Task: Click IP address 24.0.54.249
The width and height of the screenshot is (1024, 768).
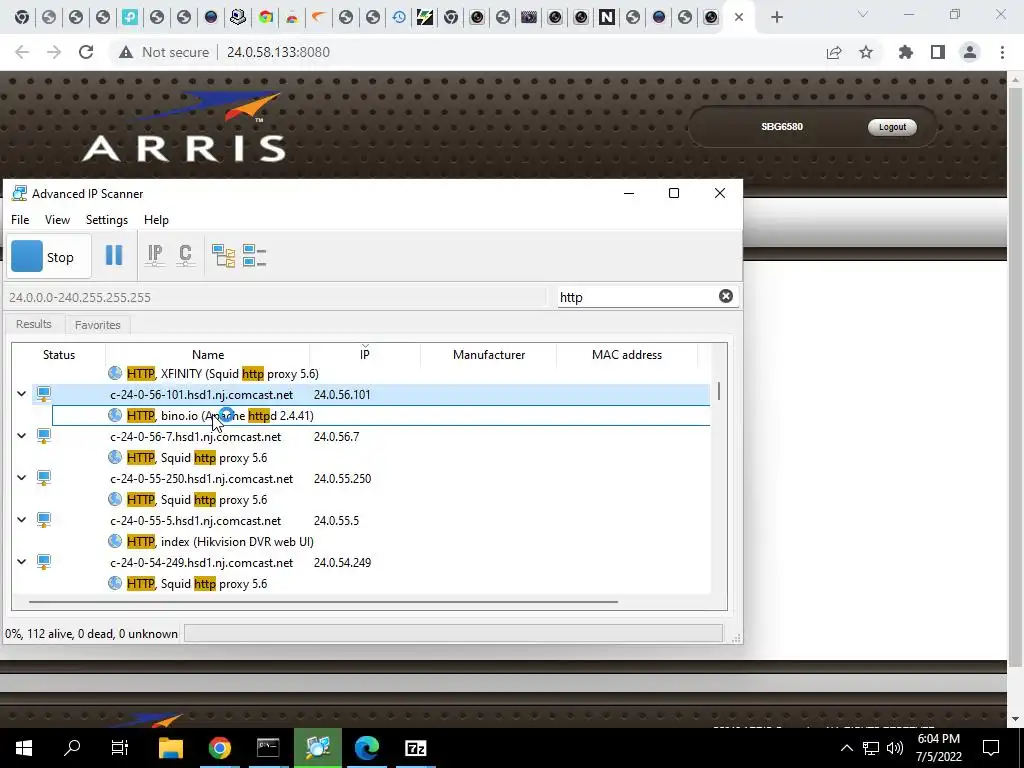Action: (342, 563)
